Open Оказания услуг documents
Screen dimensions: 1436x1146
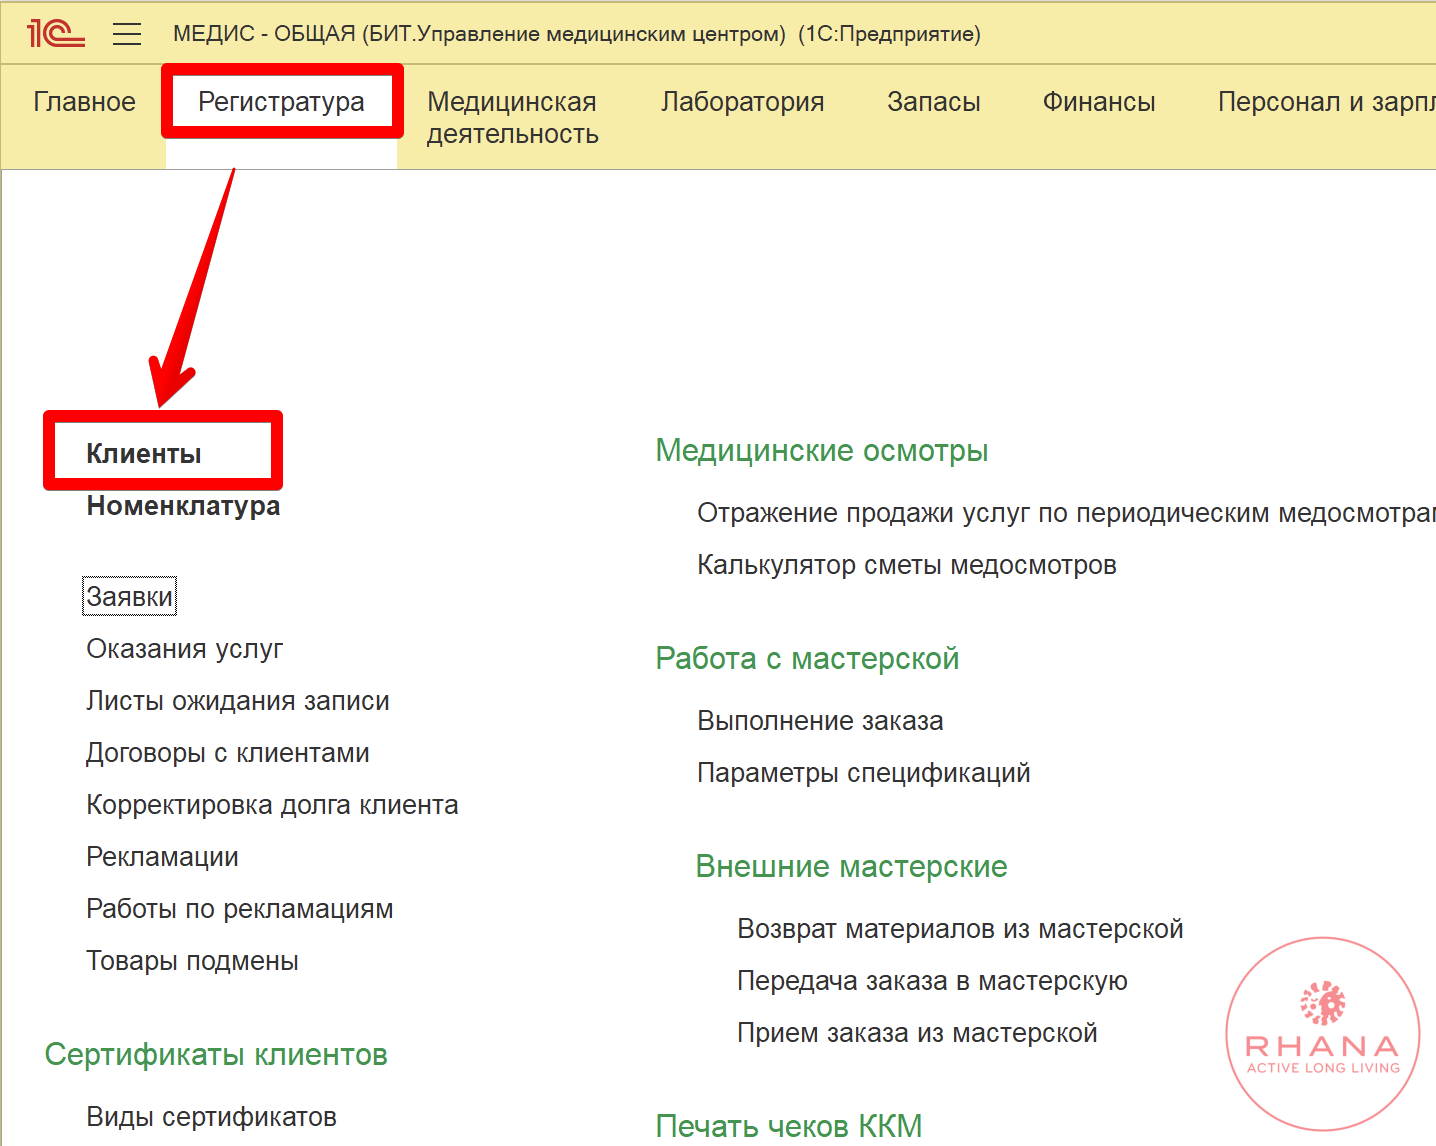185,649
